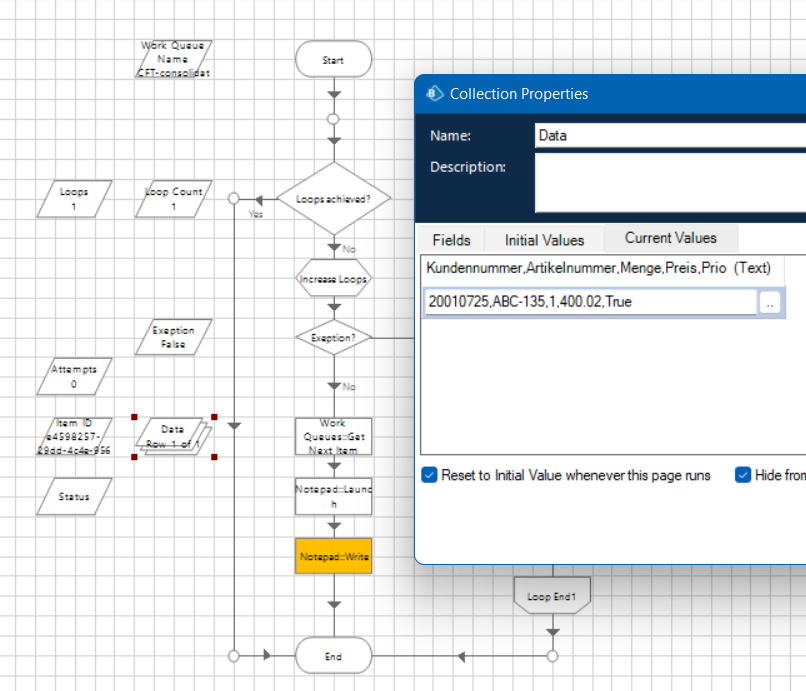Click the anchor circle left of Loops achieved
This screenshot has width=806, height=691.
click(x=234, y=198)
